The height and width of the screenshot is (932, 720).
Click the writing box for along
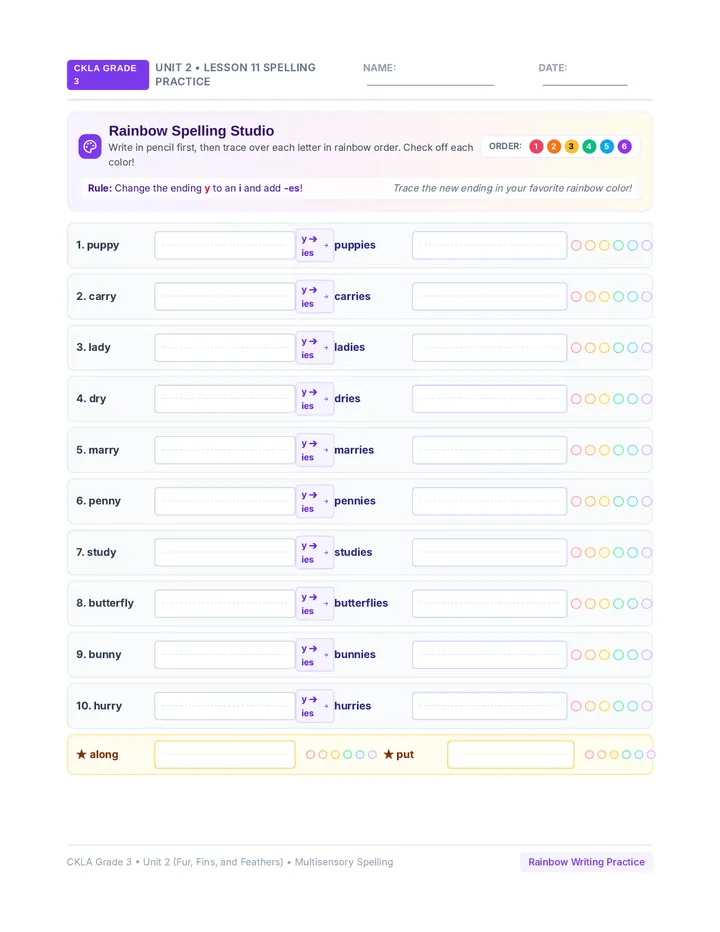click(x=225, y=754)
